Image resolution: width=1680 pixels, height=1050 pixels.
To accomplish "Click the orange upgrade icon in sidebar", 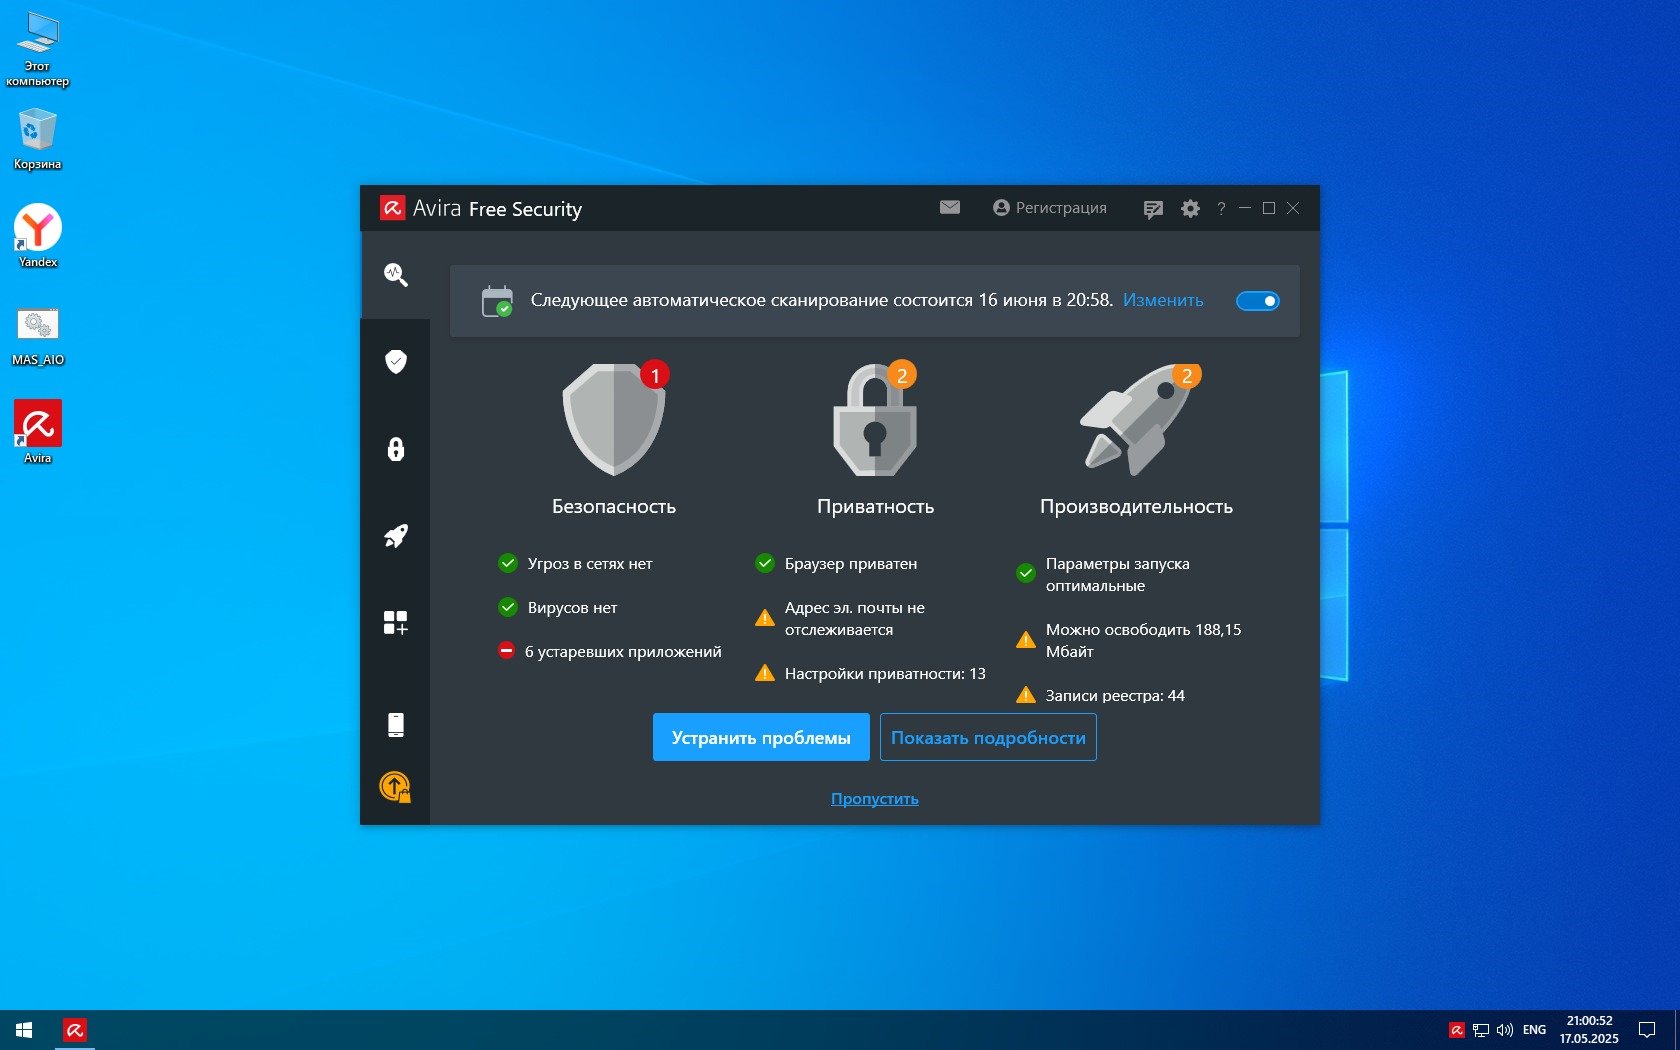I will (395, 787).
